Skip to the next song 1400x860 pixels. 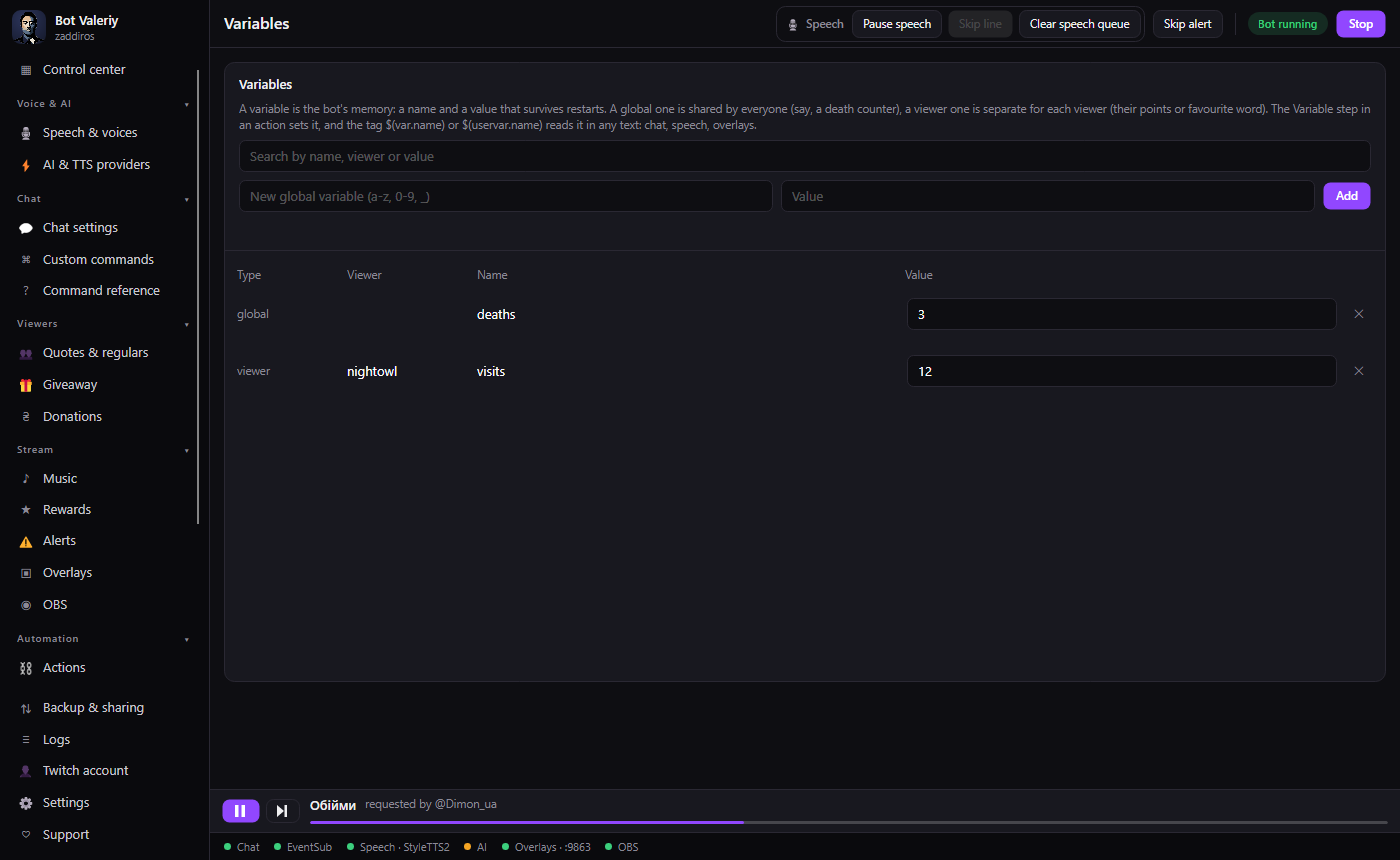283,811
